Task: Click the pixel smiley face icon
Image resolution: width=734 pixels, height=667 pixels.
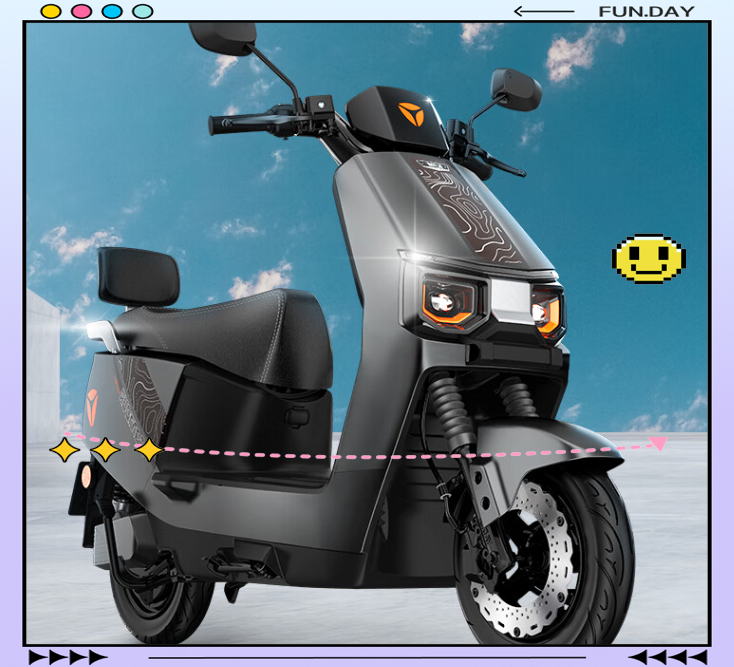Action: click(649, 259)
